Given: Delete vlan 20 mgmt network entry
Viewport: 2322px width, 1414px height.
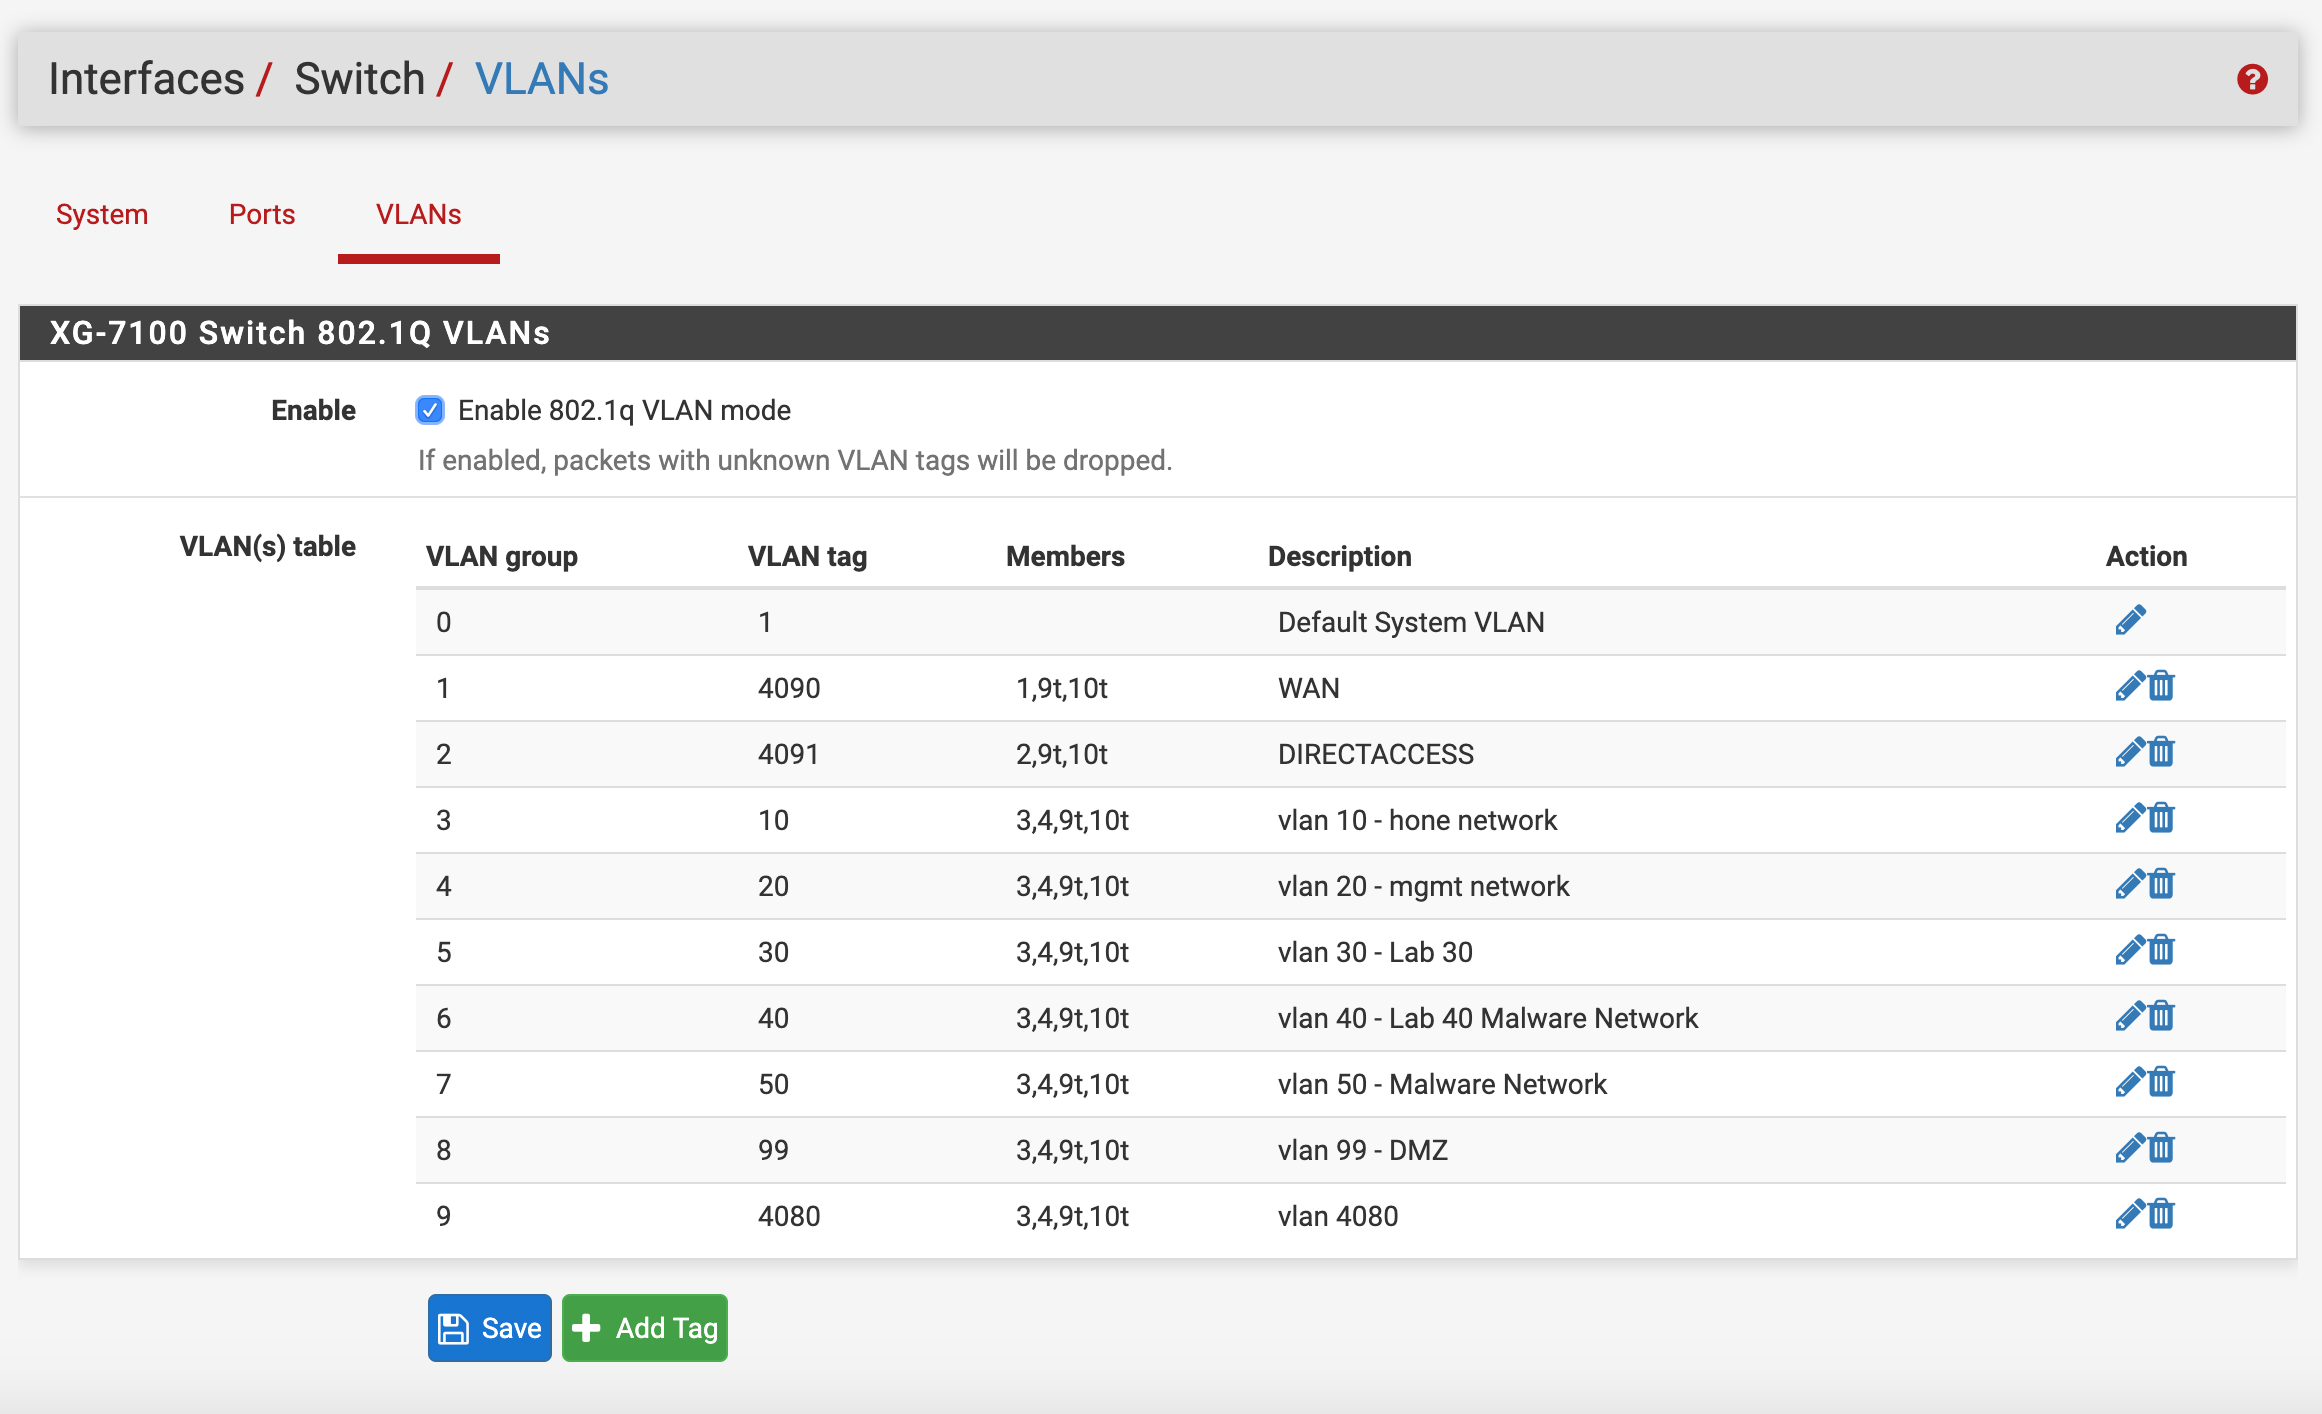Looking at the screenshot, I should point(2162,885).
